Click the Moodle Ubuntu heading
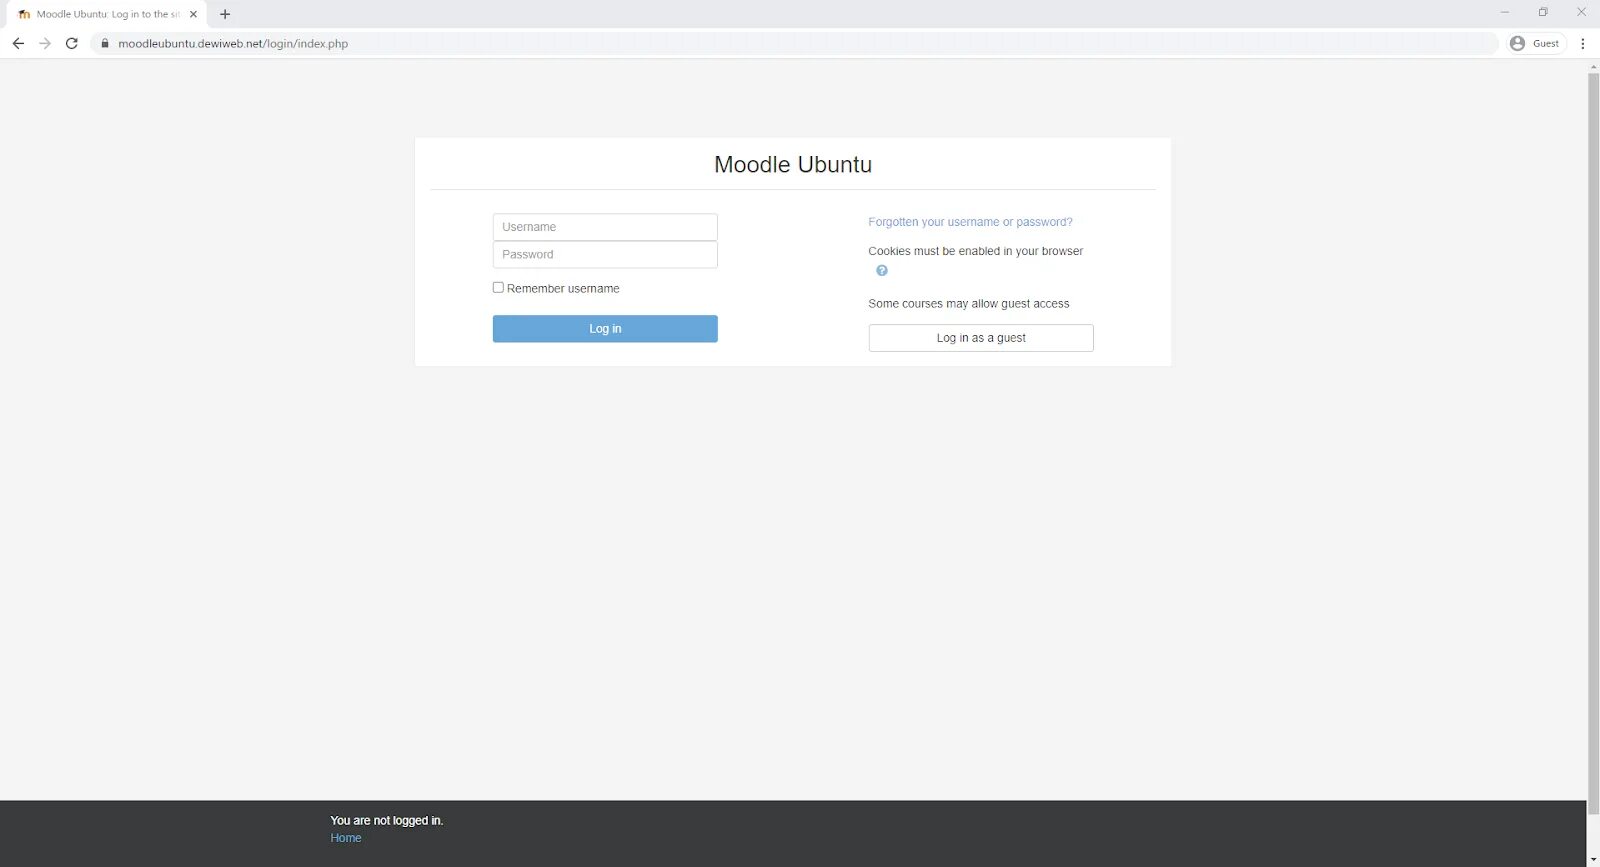This screenshot has height=867, width=1600. tap(793, 165)
